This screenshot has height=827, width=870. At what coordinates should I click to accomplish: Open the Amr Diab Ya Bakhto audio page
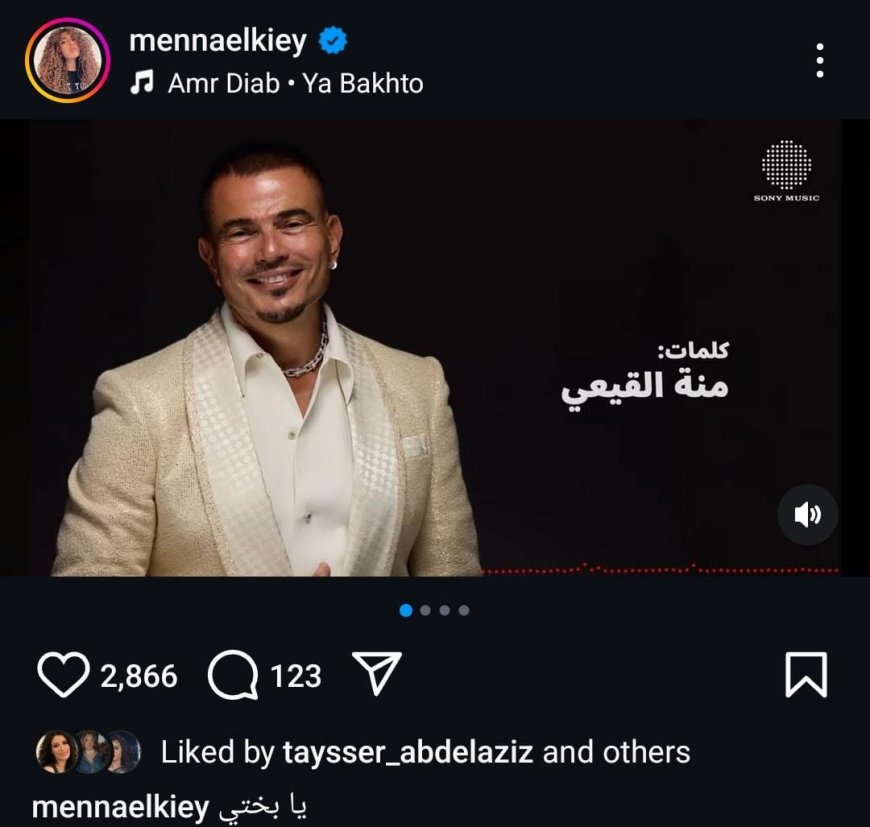click(296, 84)
